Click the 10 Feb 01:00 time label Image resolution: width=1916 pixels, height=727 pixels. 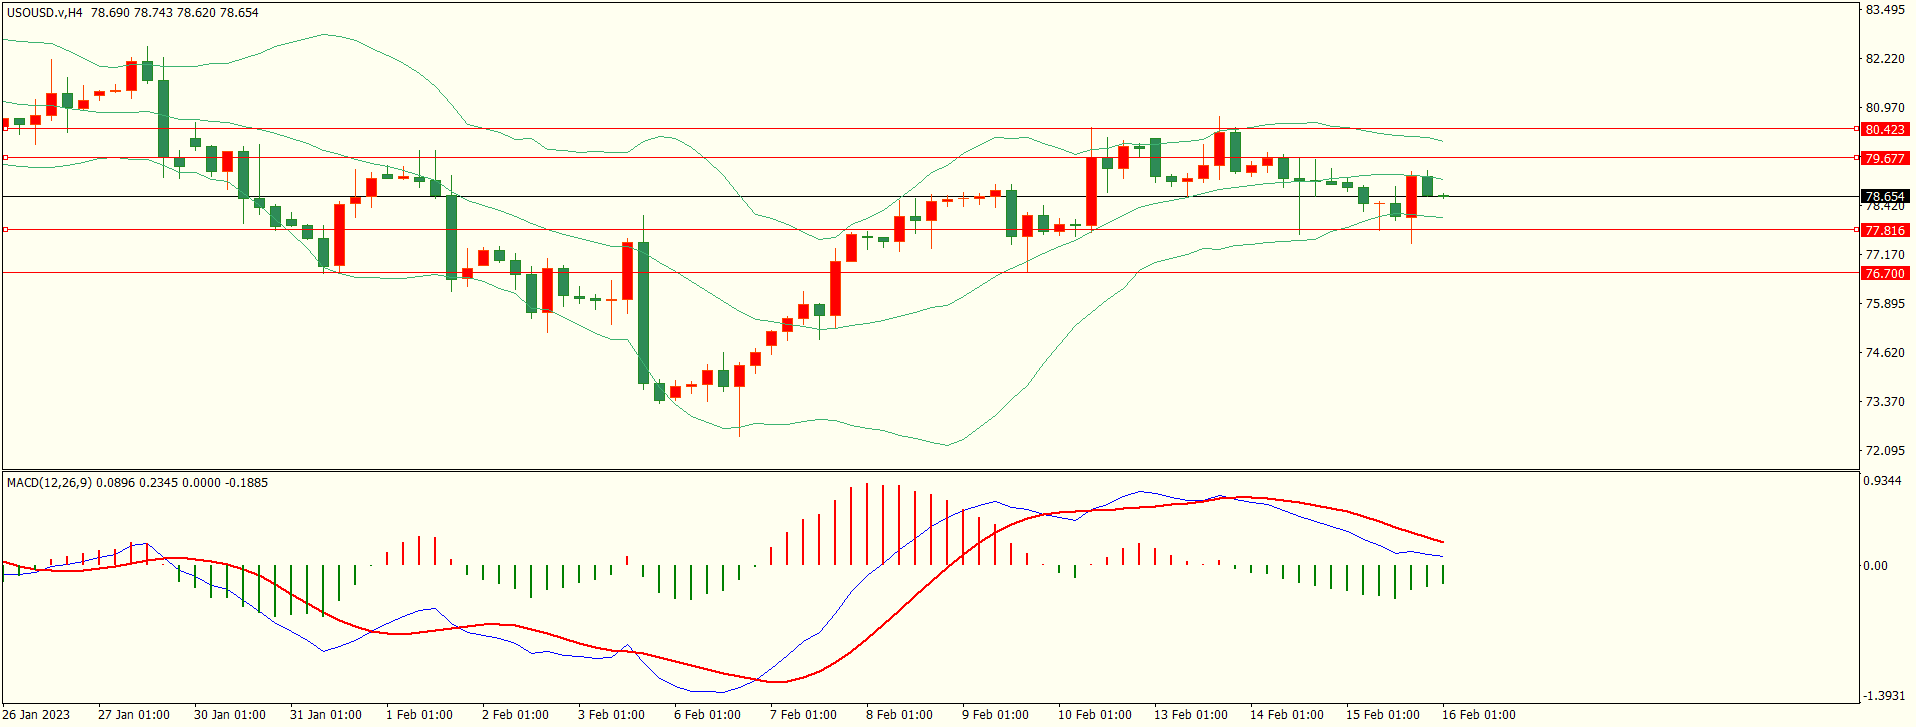tap(1094, 715)
